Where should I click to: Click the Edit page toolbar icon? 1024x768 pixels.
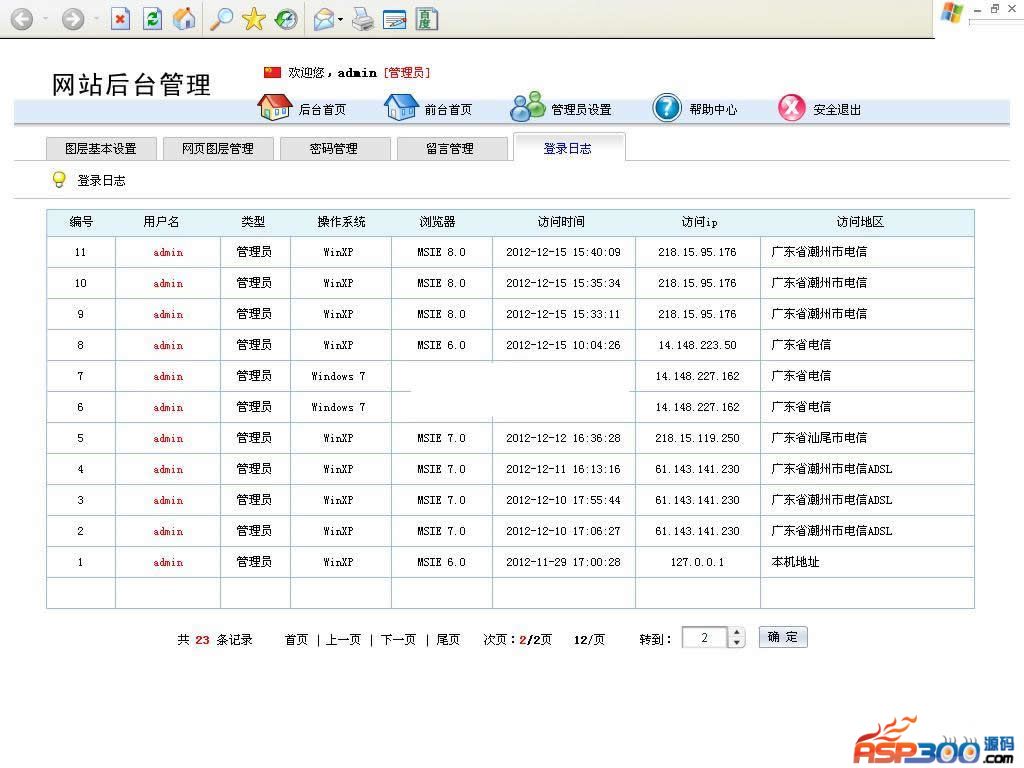pos(394,20)
